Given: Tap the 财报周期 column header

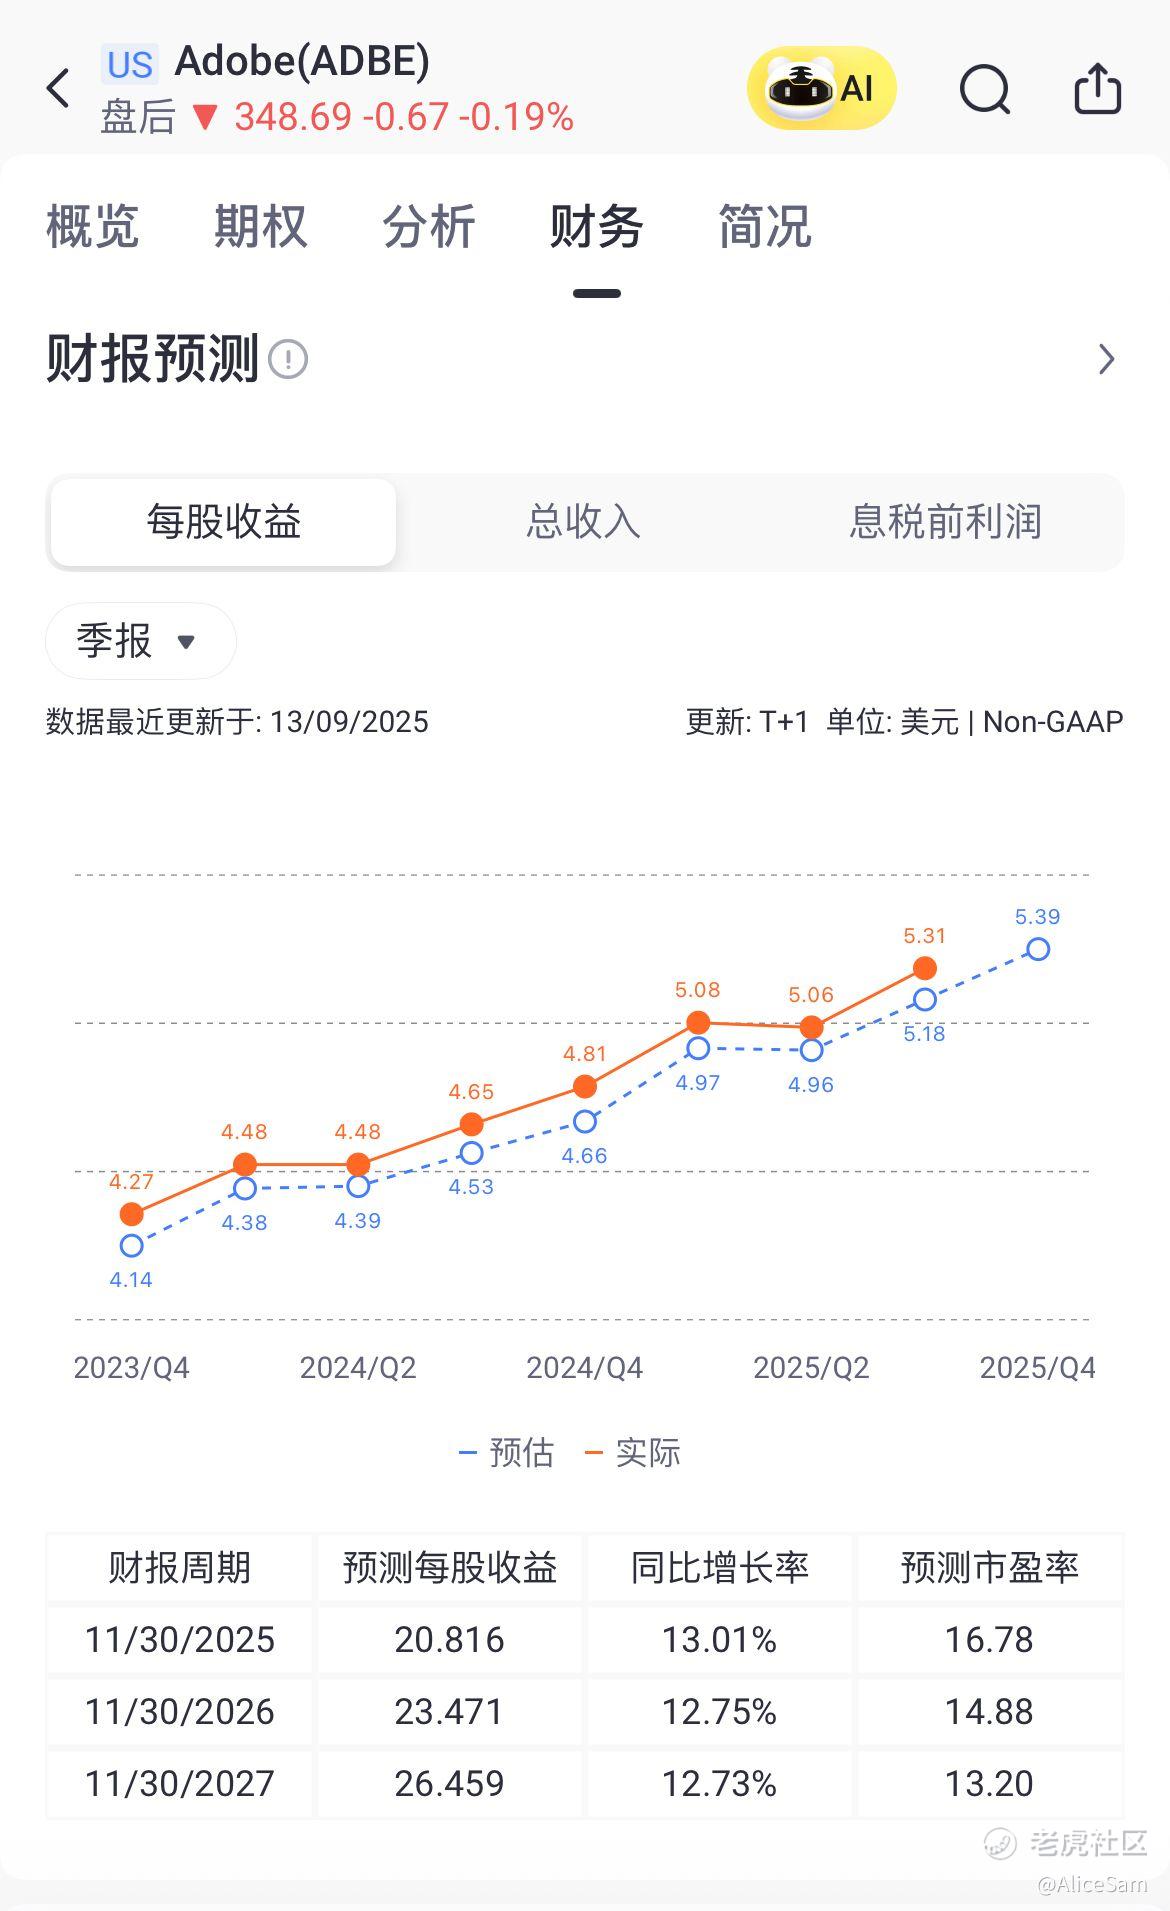Looking at the screenshot, I should click(x=180, y=1568).
